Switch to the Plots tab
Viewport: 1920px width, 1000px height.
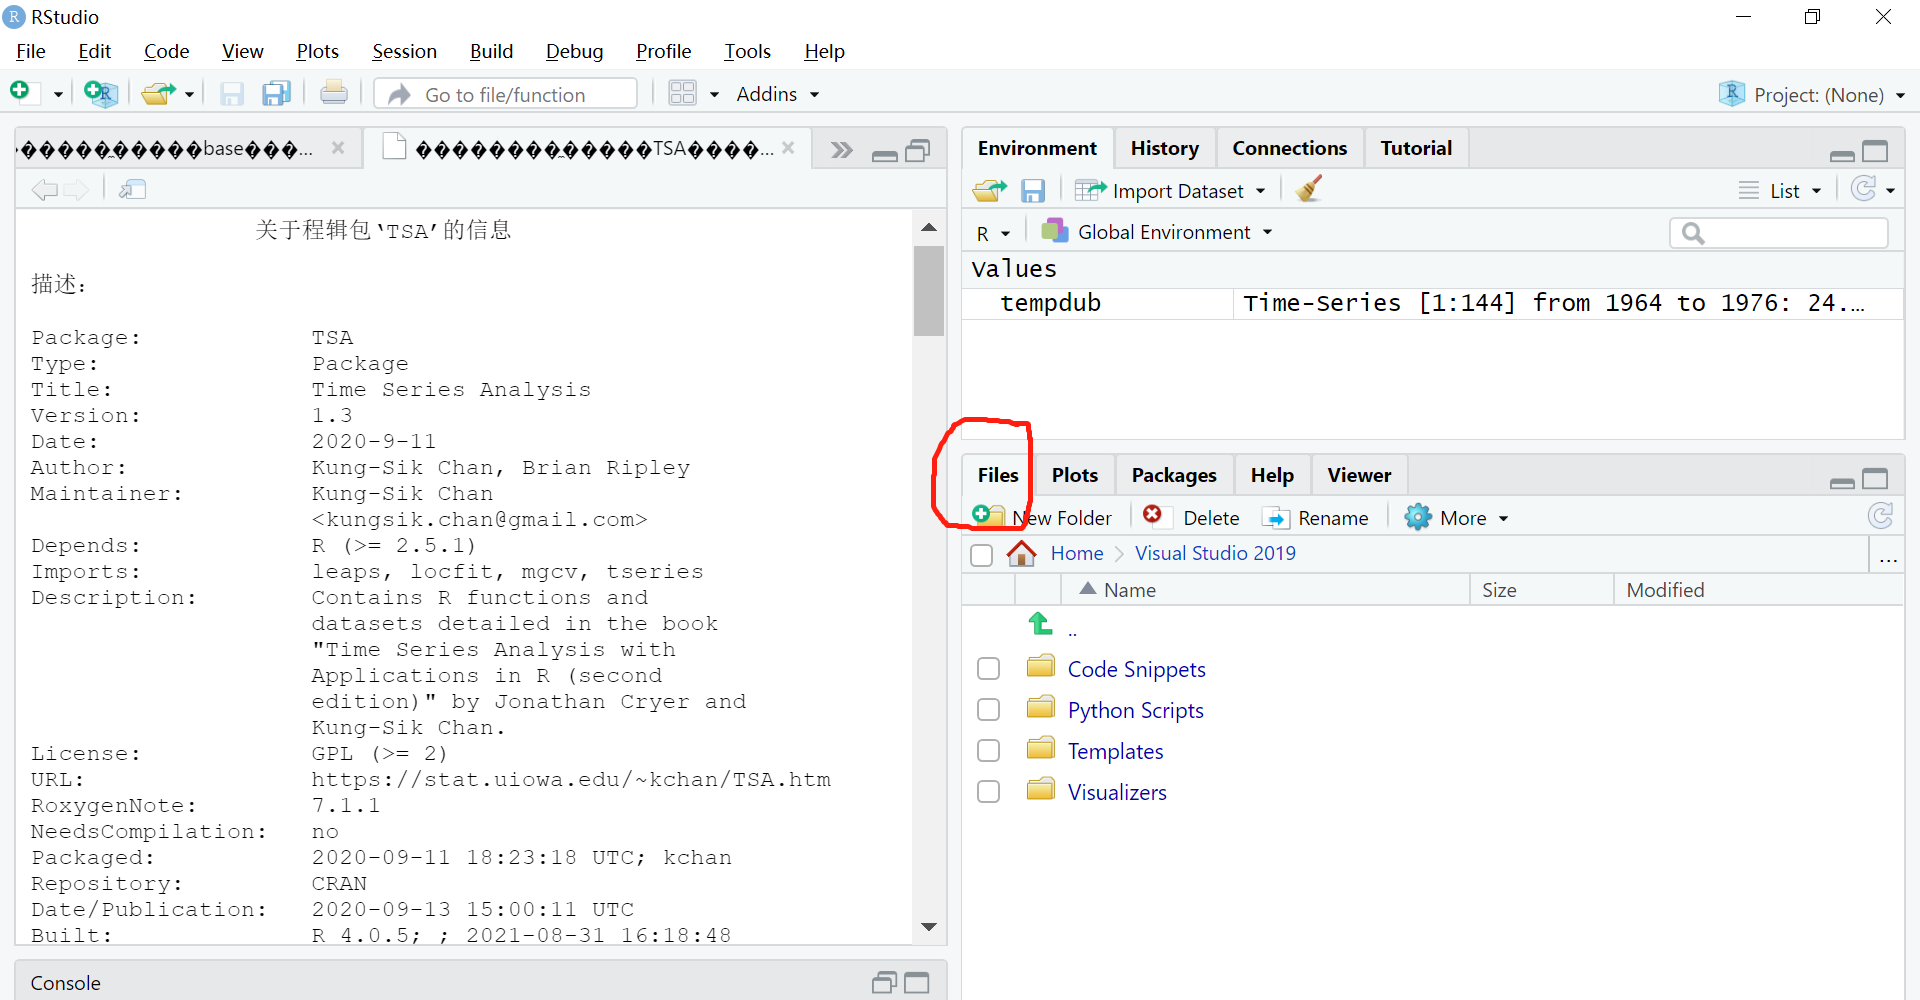(1074, 475)
